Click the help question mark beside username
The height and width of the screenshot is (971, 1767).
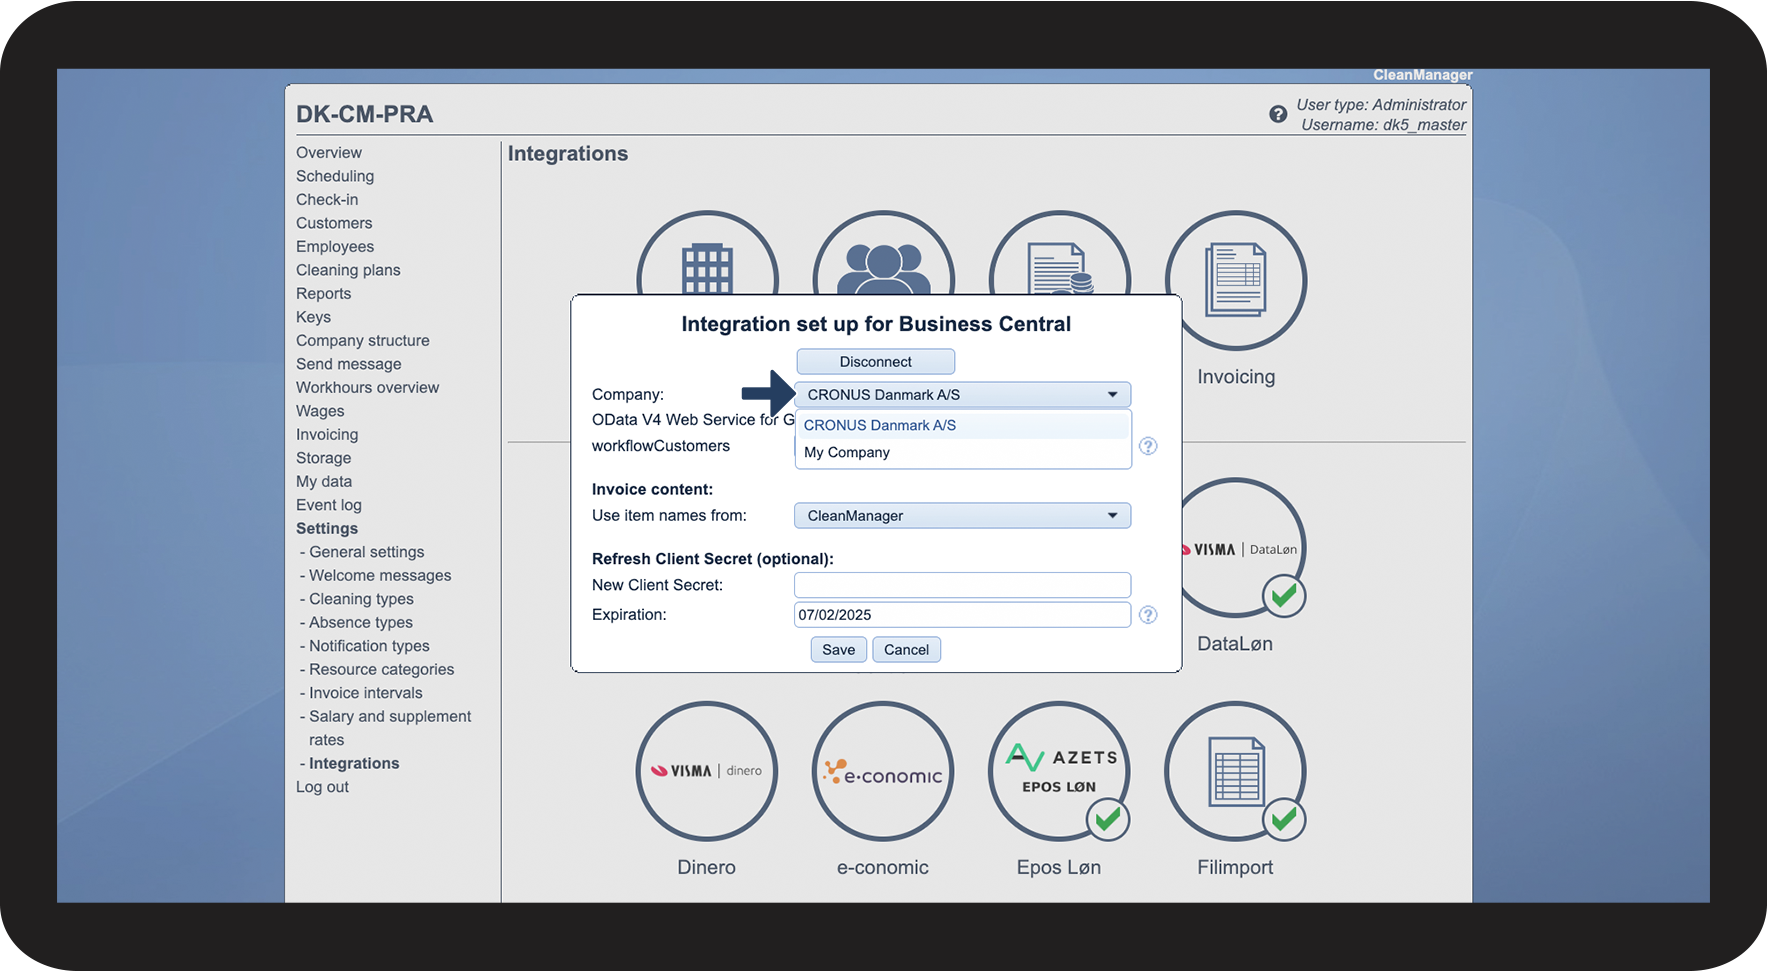1278,114
